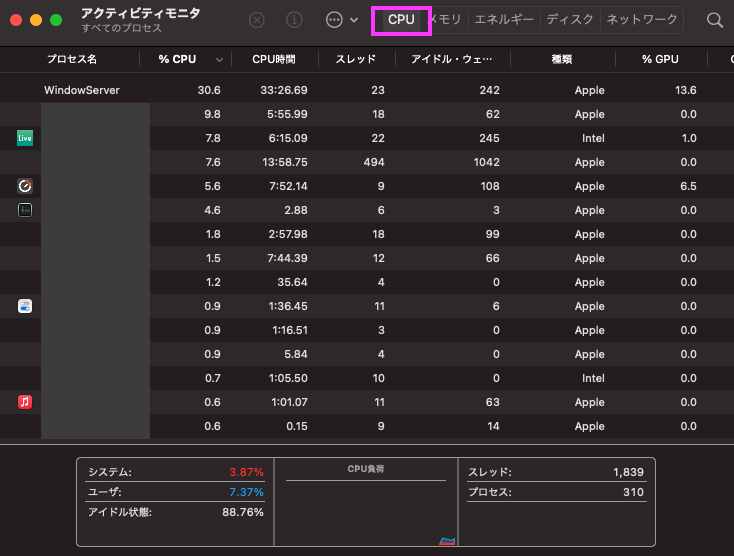Viewport: 734px width, 556px height.
Task: Click the すべてのプロセス subtitle
Action: [x=121, y=28]
